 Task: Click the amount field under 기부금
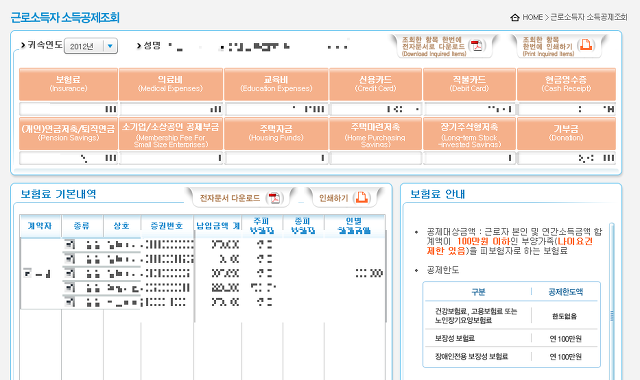[x=566, y=158]
